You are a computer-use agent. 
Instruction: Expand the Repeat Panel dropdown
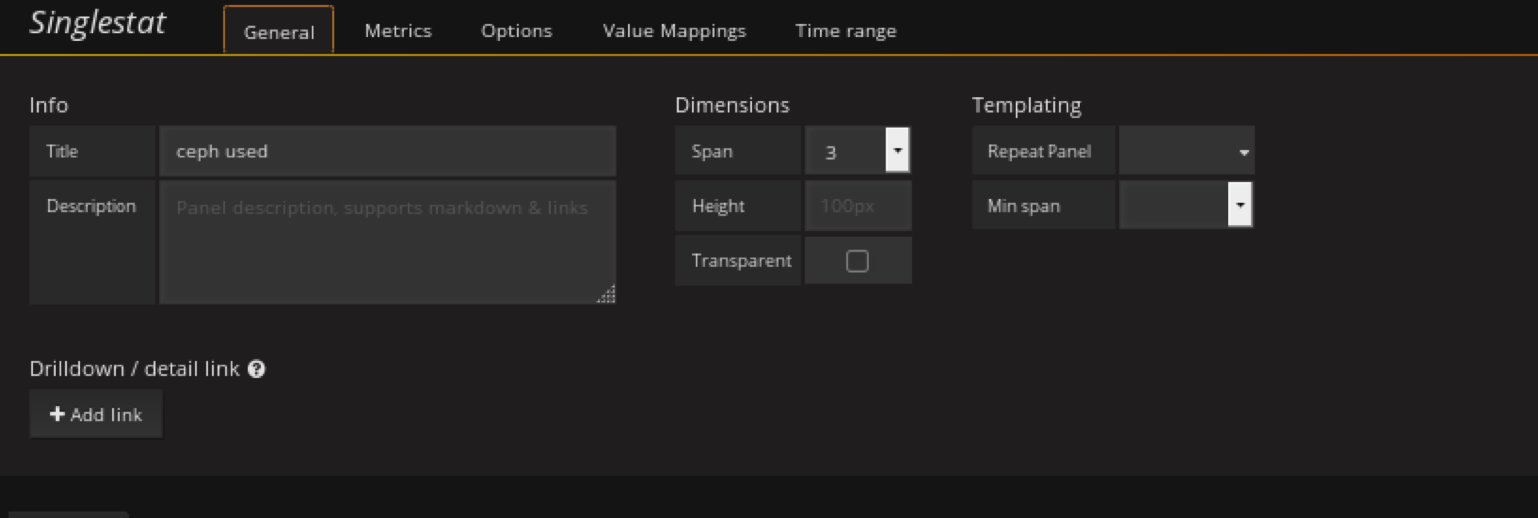click(1186, 151)
